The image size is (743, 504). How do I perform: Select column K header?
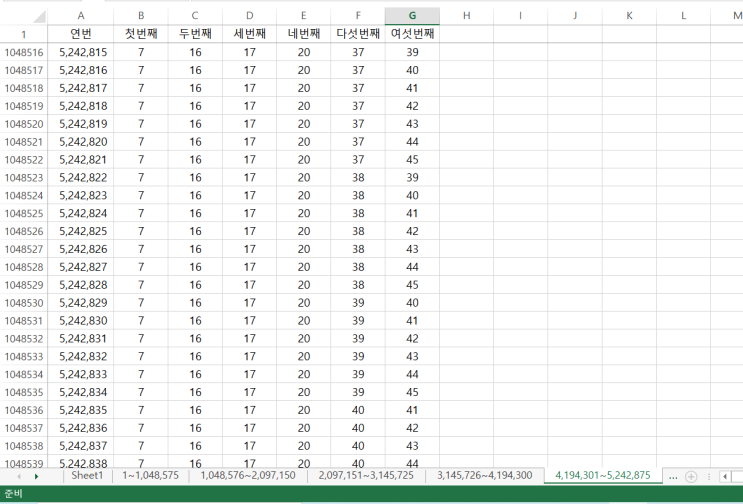pyautogui.click(x=629, y=16)
